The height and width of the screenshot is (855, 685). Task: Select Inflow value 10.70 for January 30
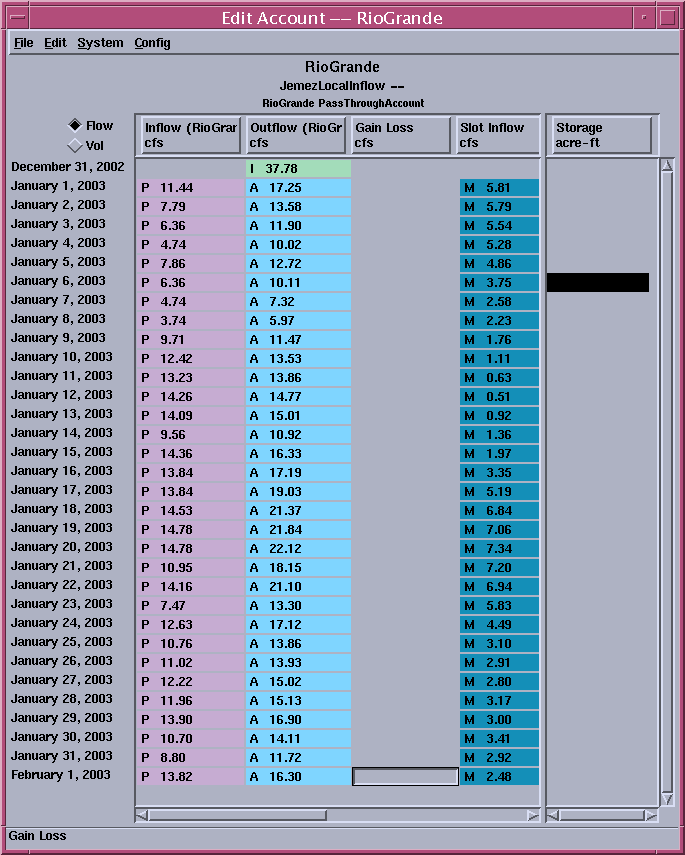(192, 738)
